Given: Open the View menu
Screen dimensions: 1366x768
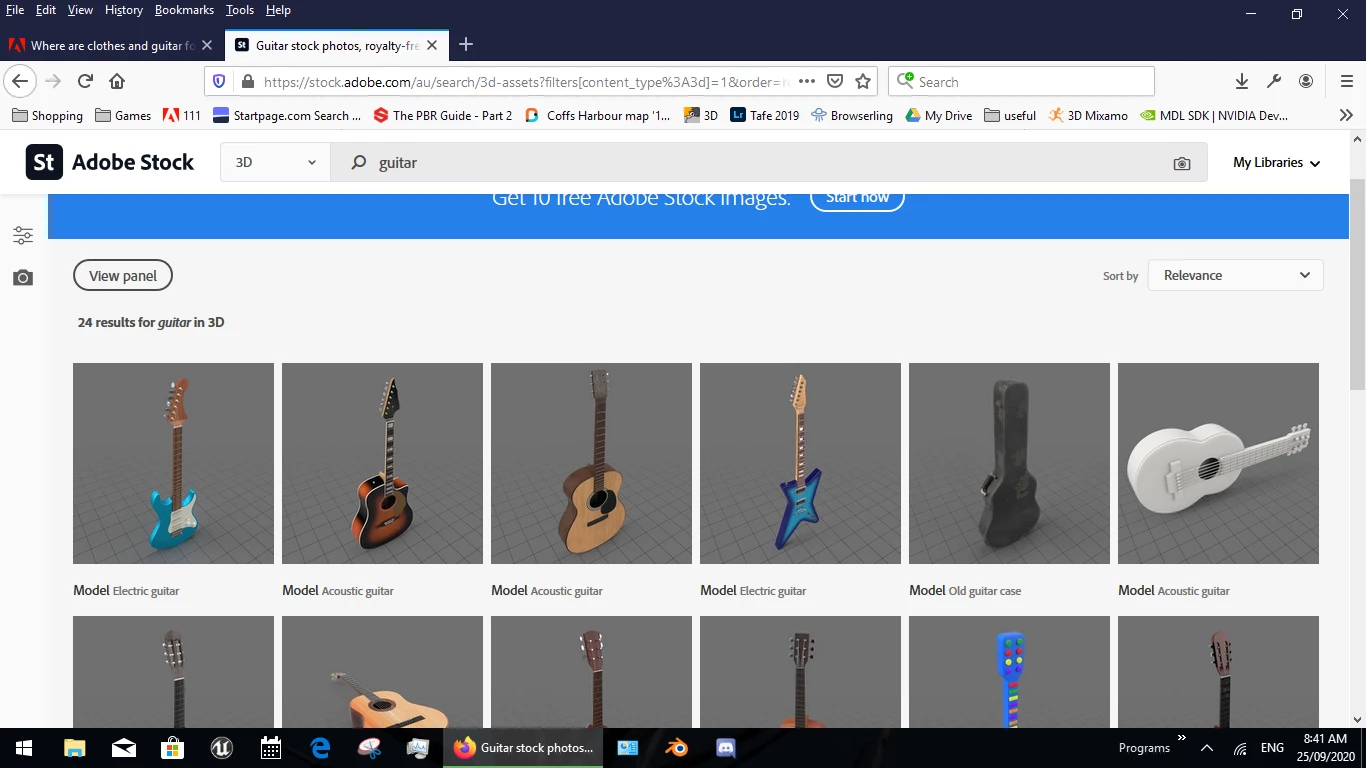Looking at the screenshot, I should coord(80,10).
